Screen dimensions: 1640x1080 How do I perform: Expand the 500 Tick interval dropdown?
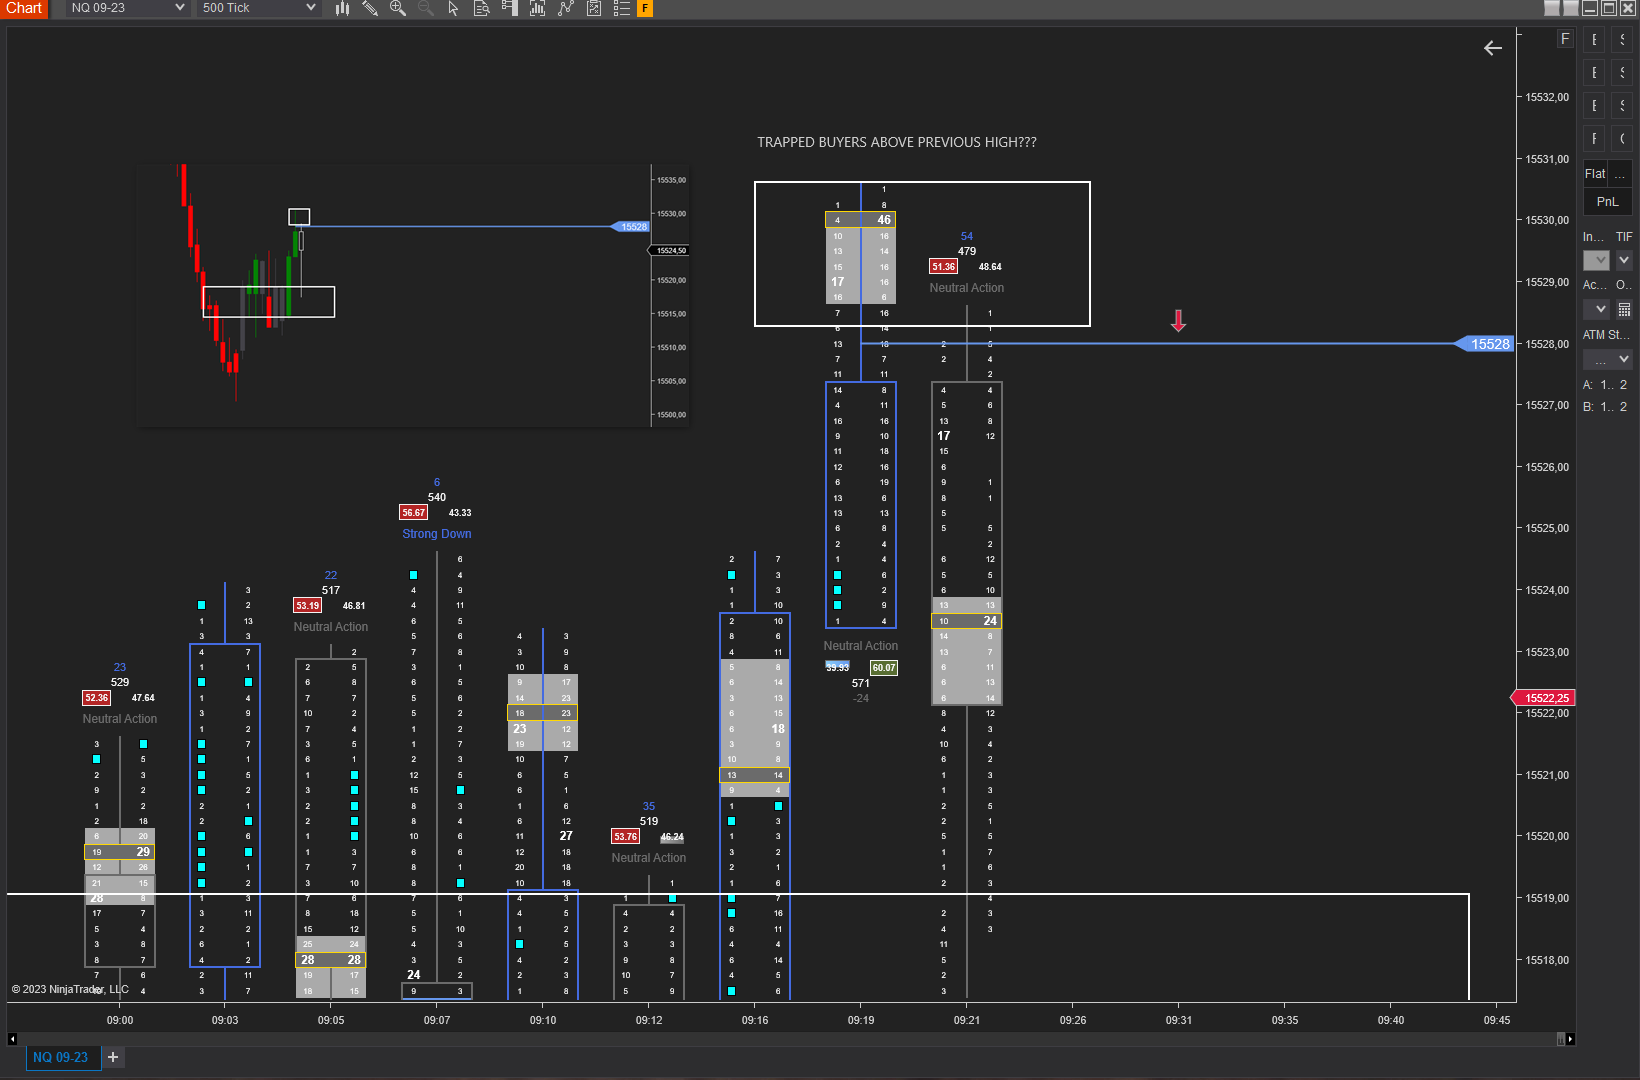click(258, 8)
